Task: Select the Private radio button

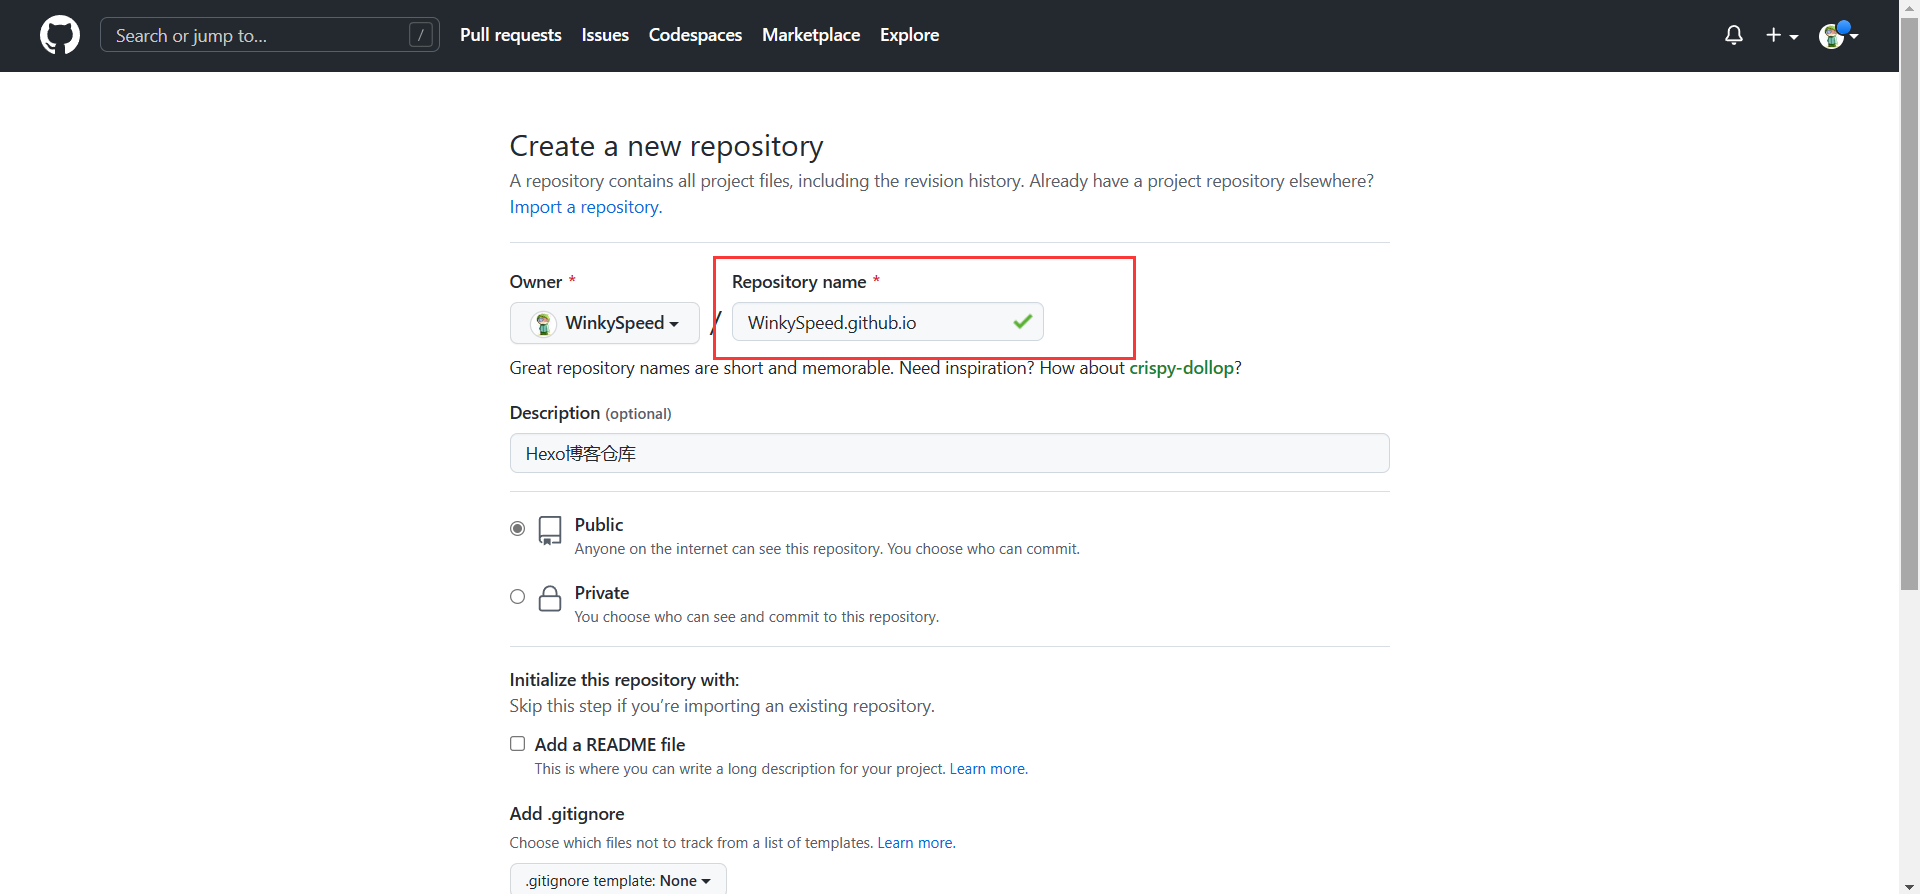Action: [x=517, y=596]
